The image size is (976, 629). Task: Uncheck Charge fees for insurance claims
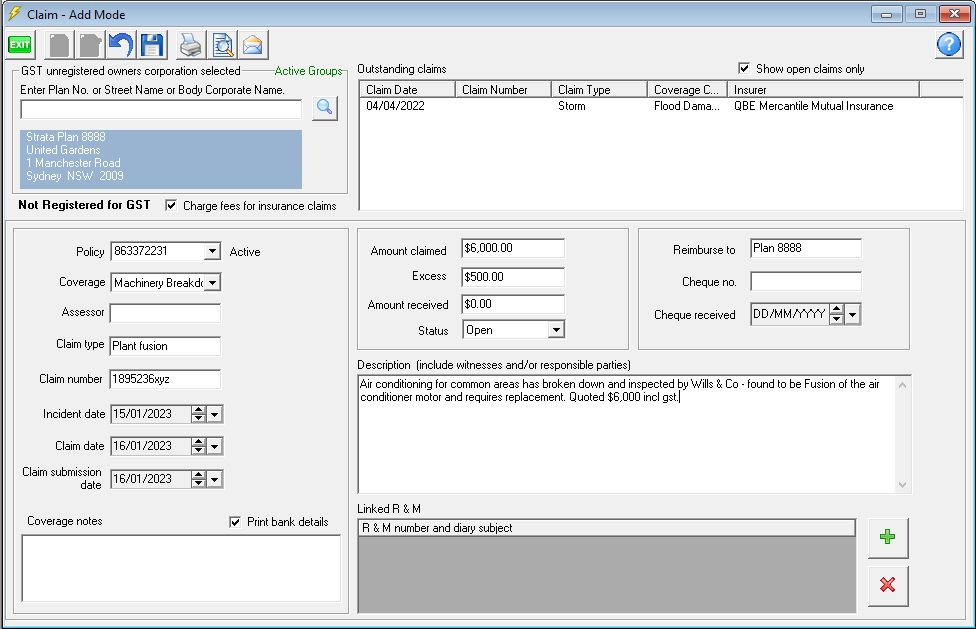(171, 206)
